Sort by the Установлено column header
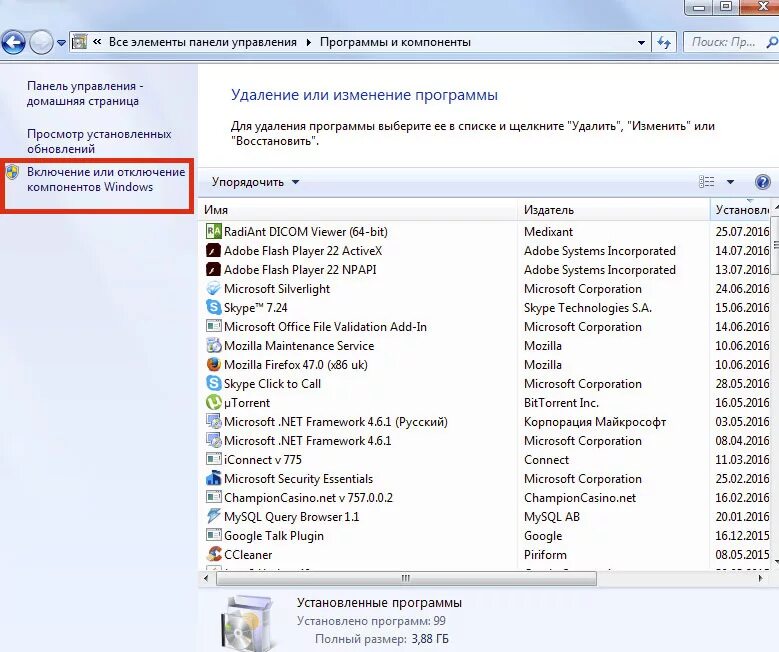 pyautogui.click(x=740, y=210)
